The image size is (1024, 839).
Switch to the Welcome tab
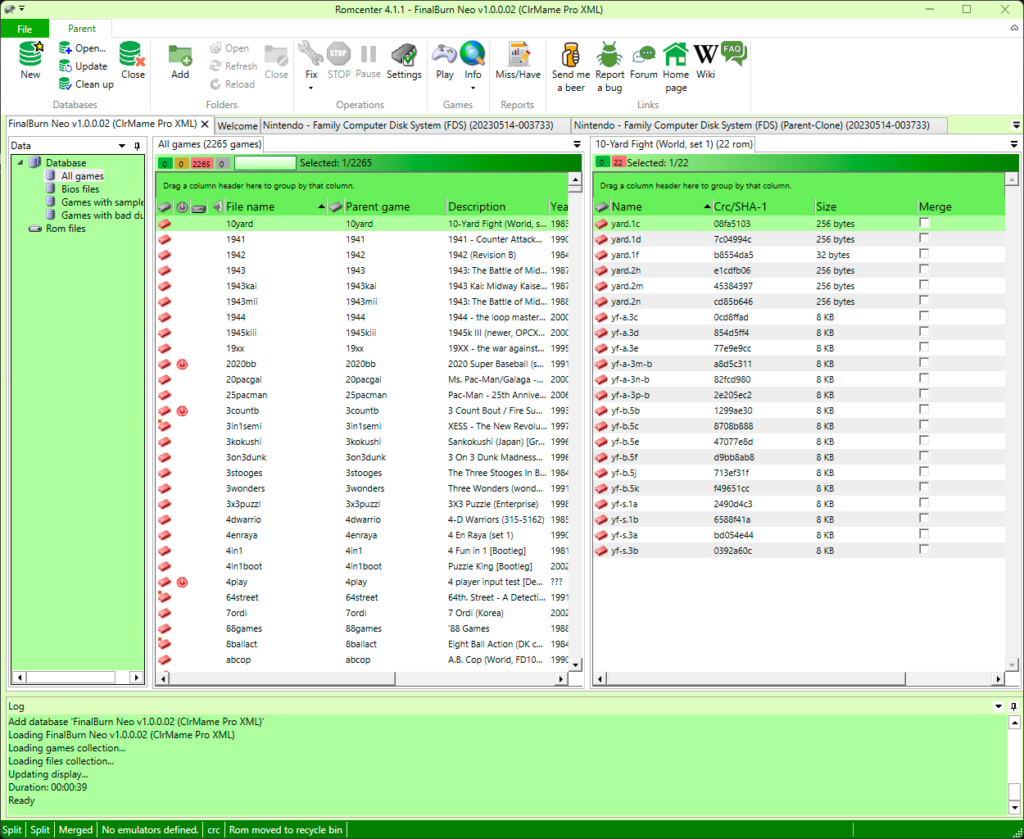238,125
